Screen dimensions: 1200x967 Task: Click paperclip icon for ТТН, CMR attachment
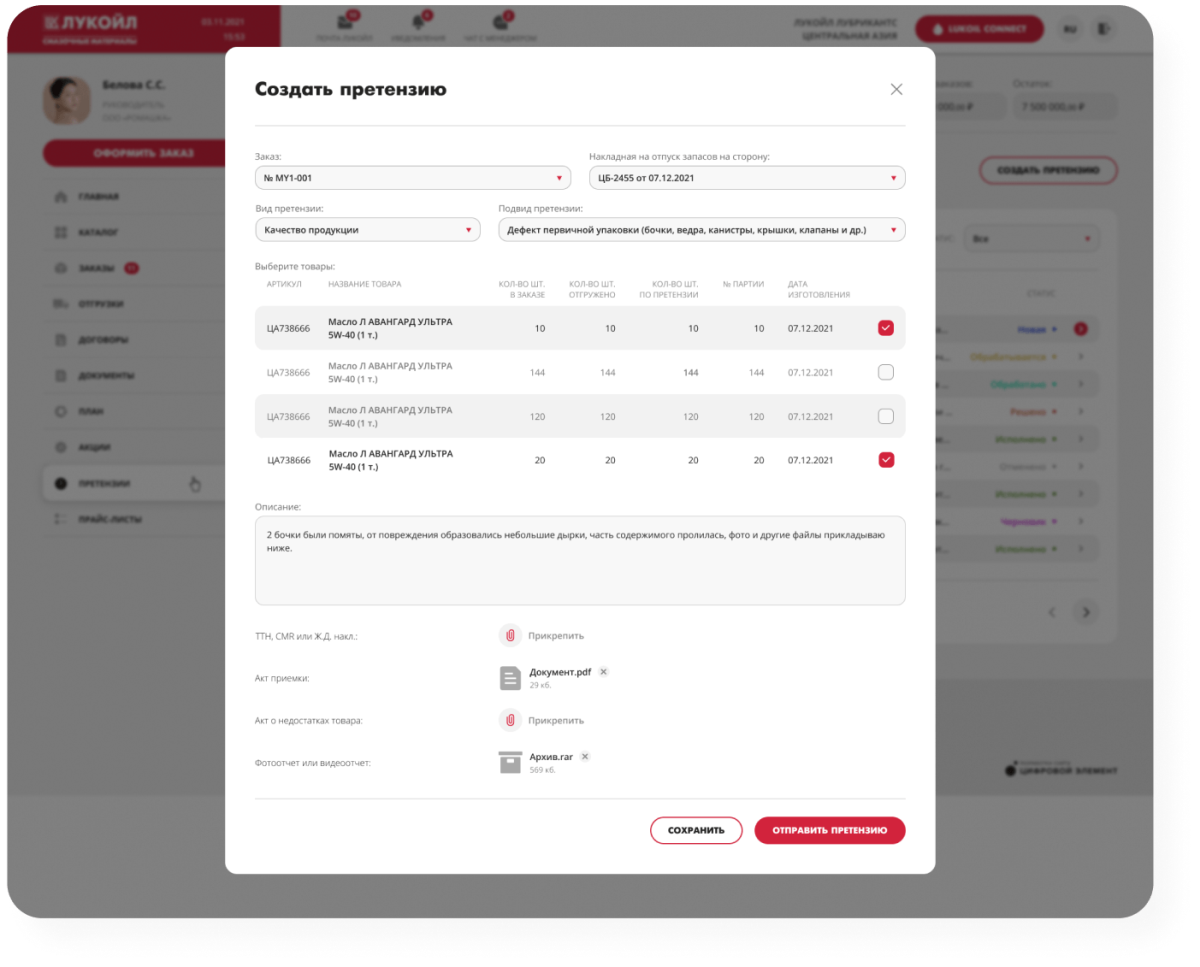tap(510, 635)
